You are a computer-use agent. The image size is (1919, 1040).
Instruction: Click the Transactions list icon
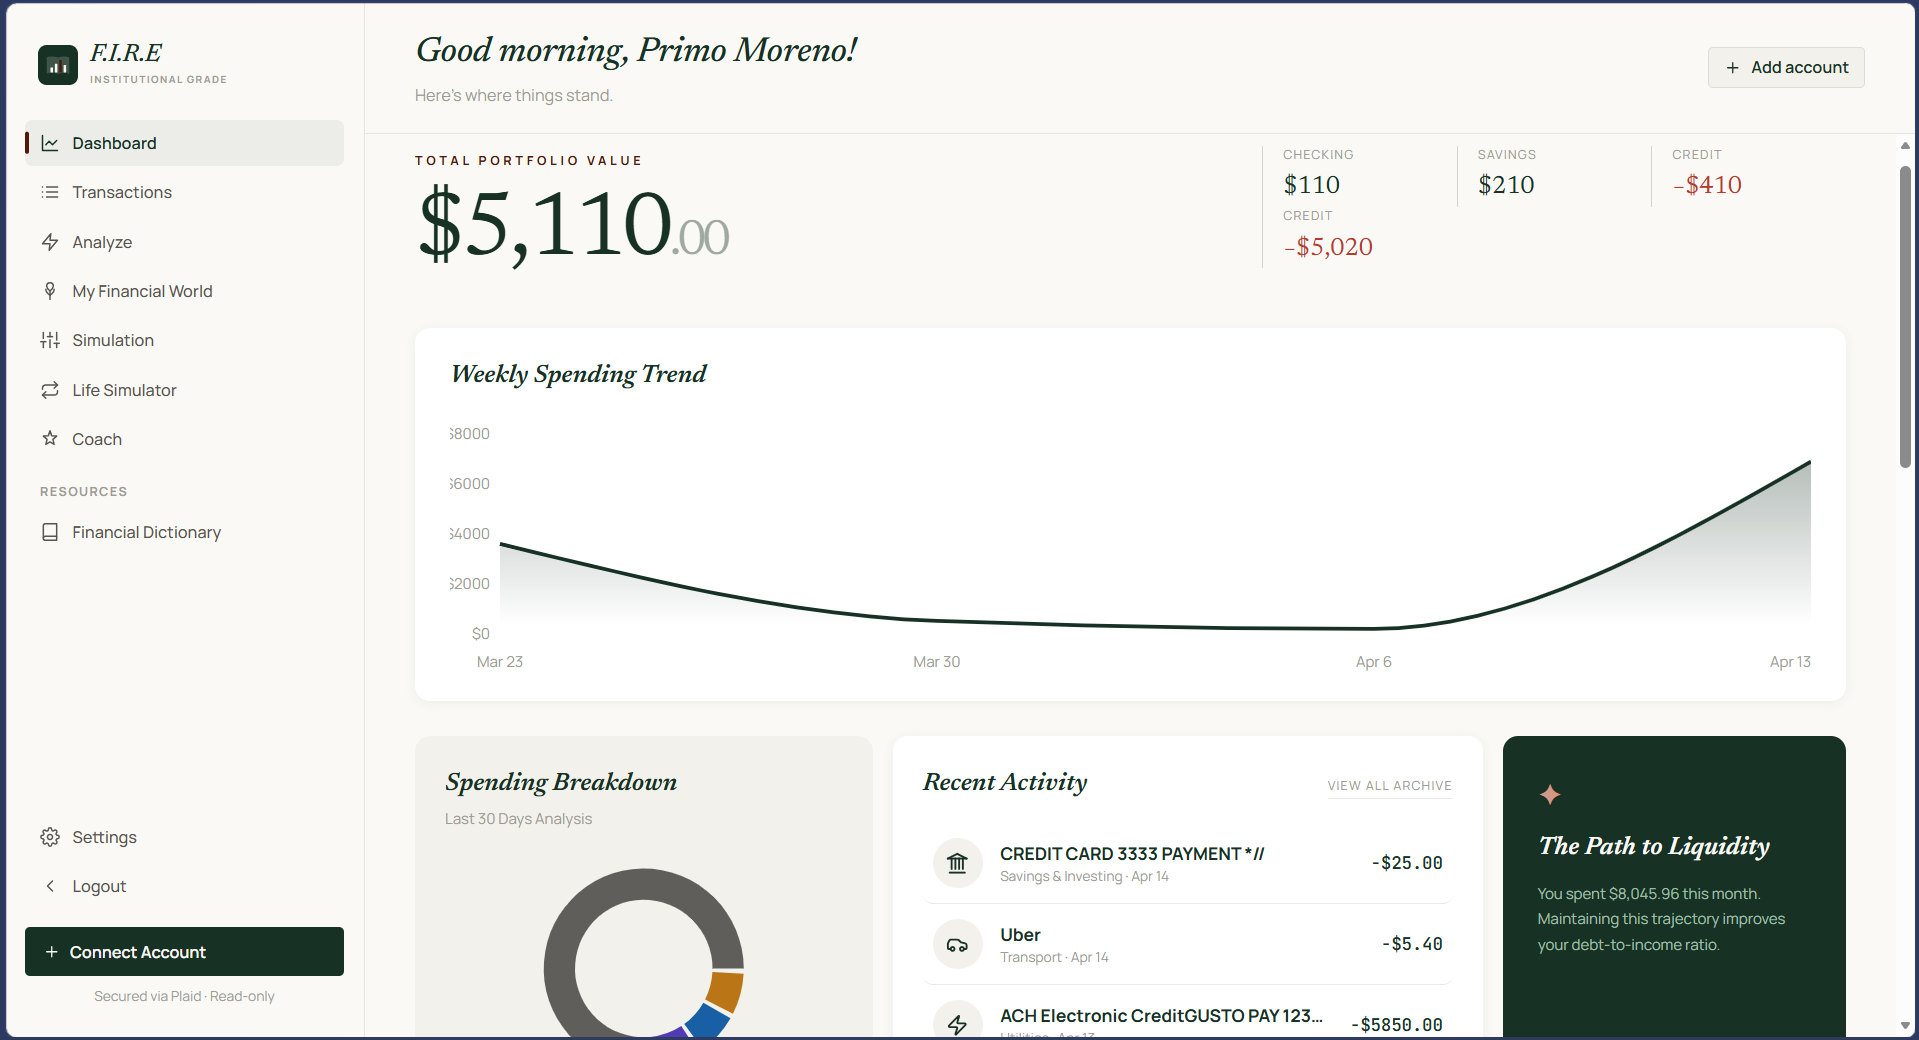pos(50,192)
